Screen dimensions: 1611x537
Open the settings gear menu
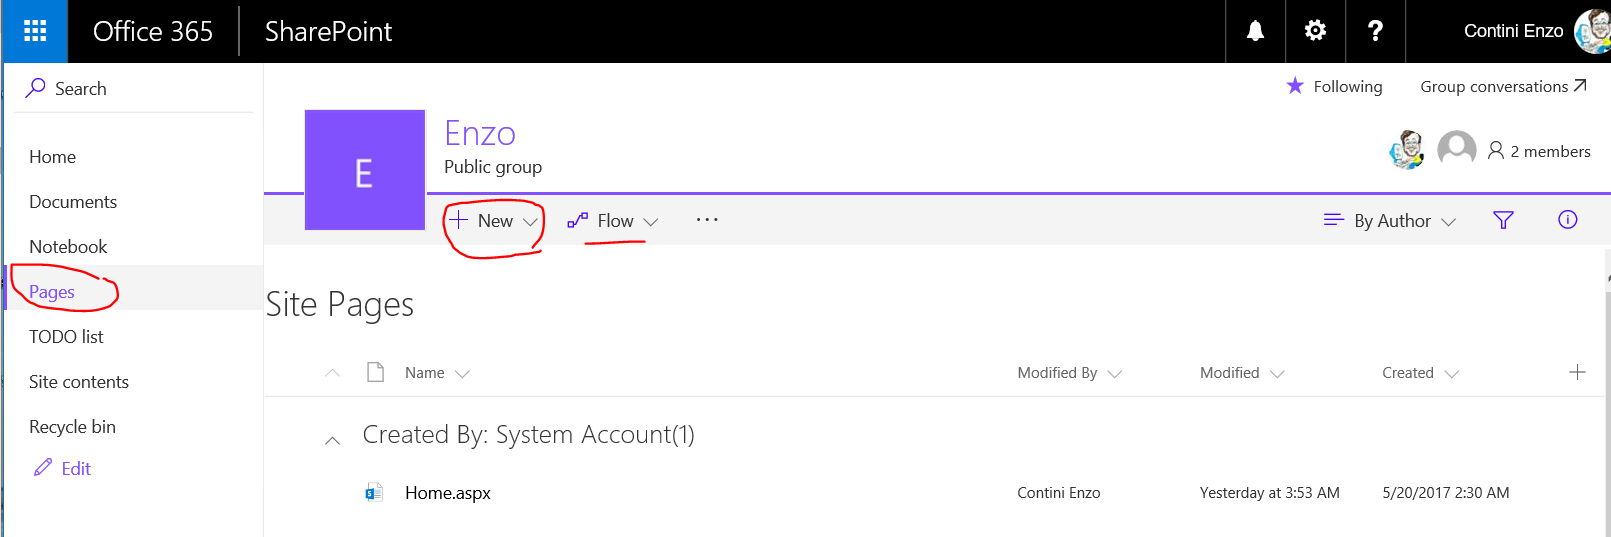[1315, 31]
